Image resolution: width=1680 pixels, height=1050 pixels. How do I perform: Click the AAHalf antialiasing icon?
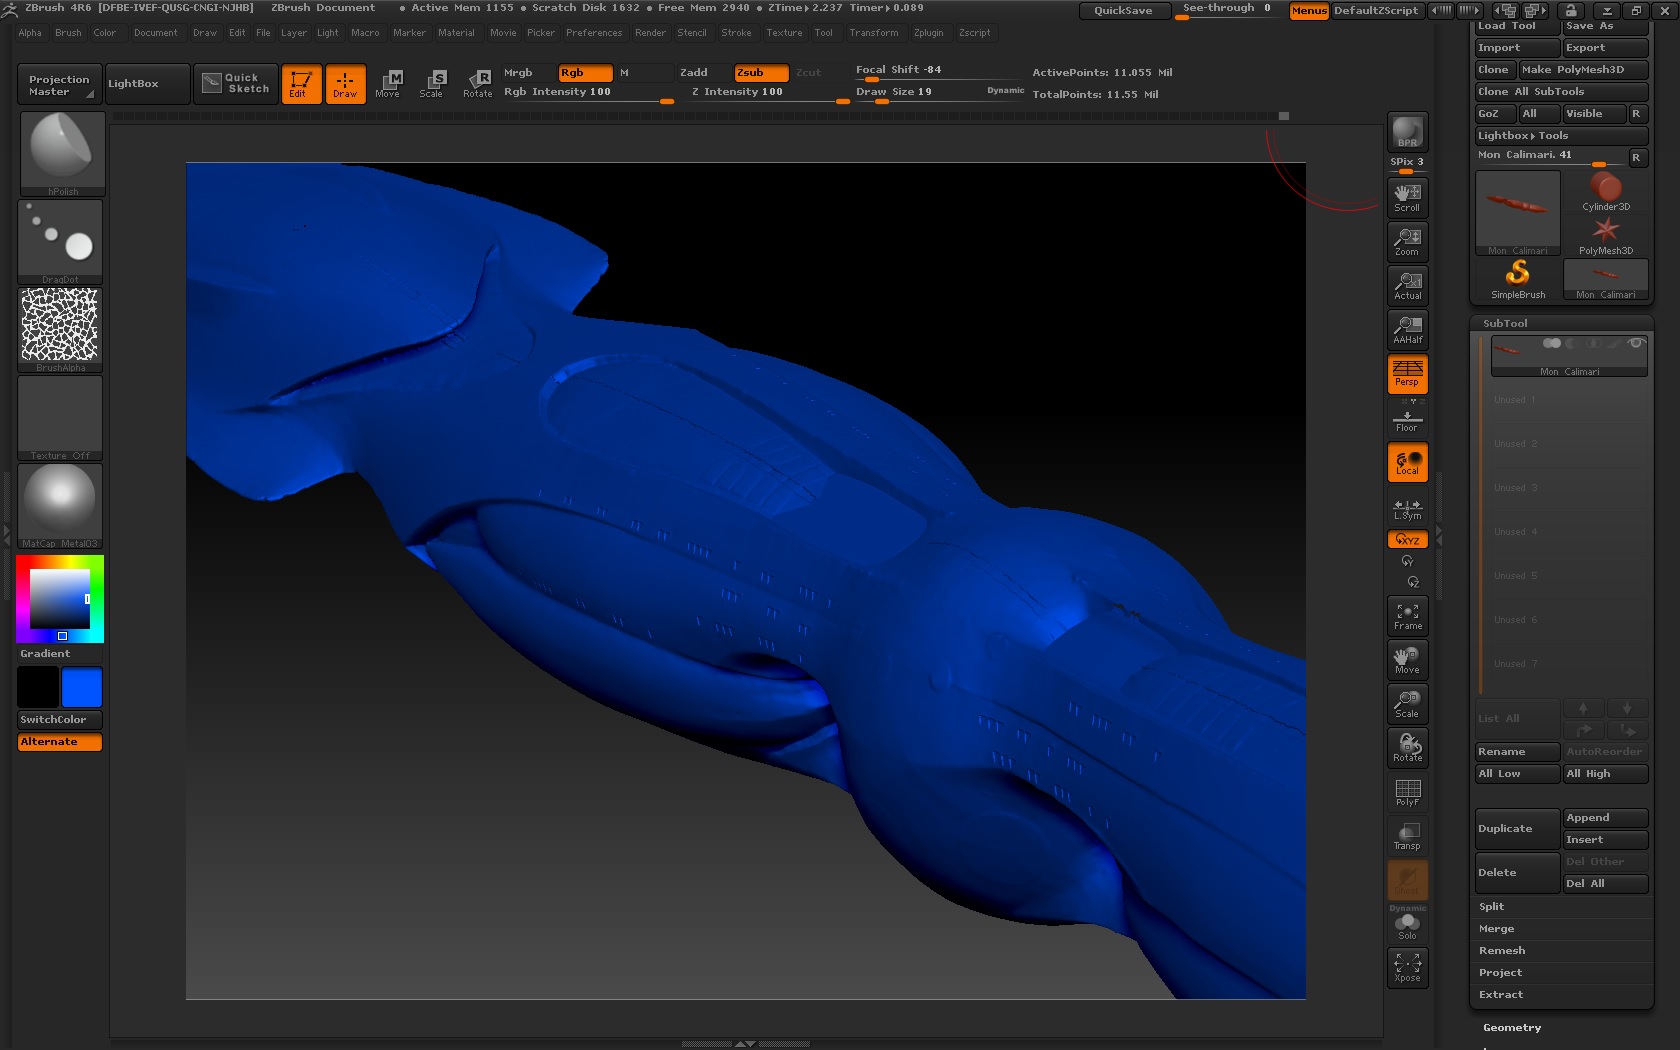1407,329
